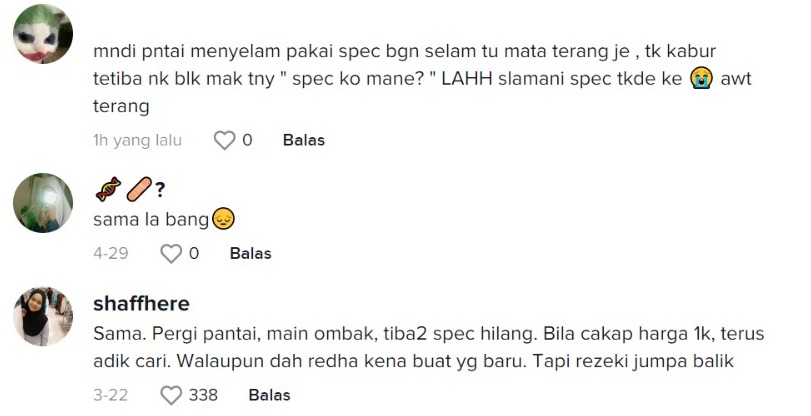Click the 338 like count
Screen dimensions: 811x416
pos(203,395)
